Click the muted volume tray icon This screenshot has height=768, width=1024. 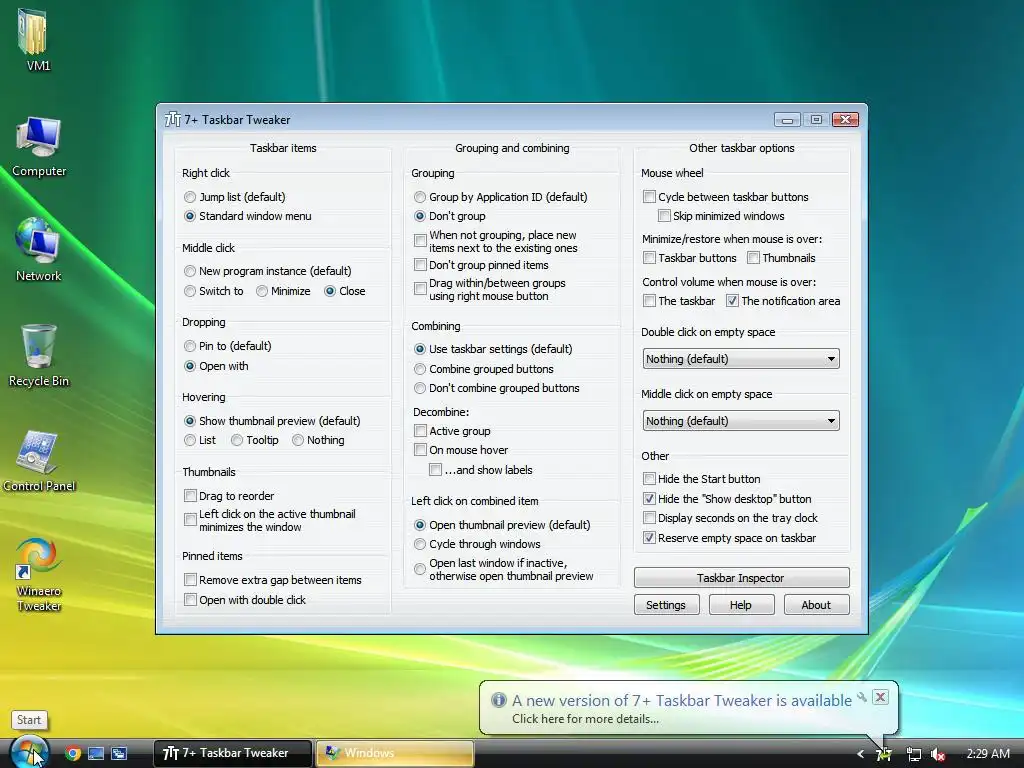(938, 754)
